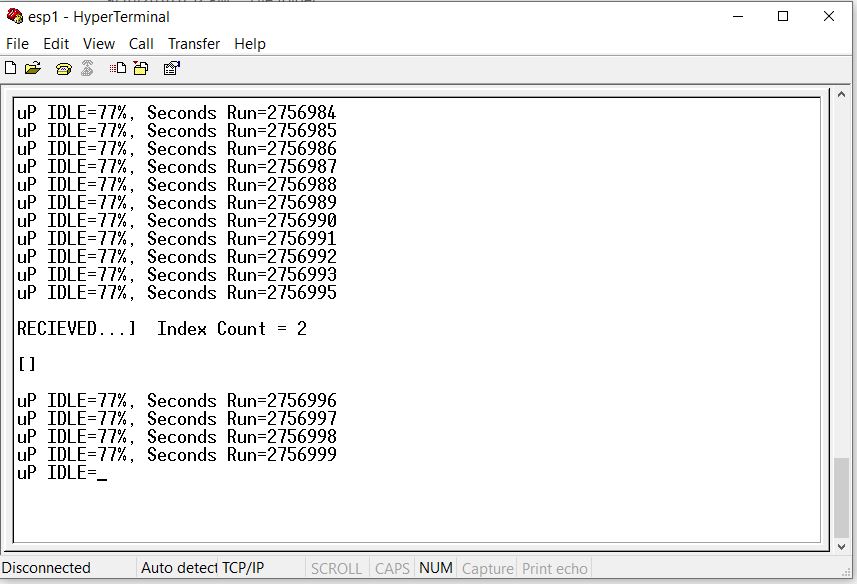The width and height of the screenshot is (857, 584).
Task: Click the line ending Run=2756990
Action: pos(177,221)
